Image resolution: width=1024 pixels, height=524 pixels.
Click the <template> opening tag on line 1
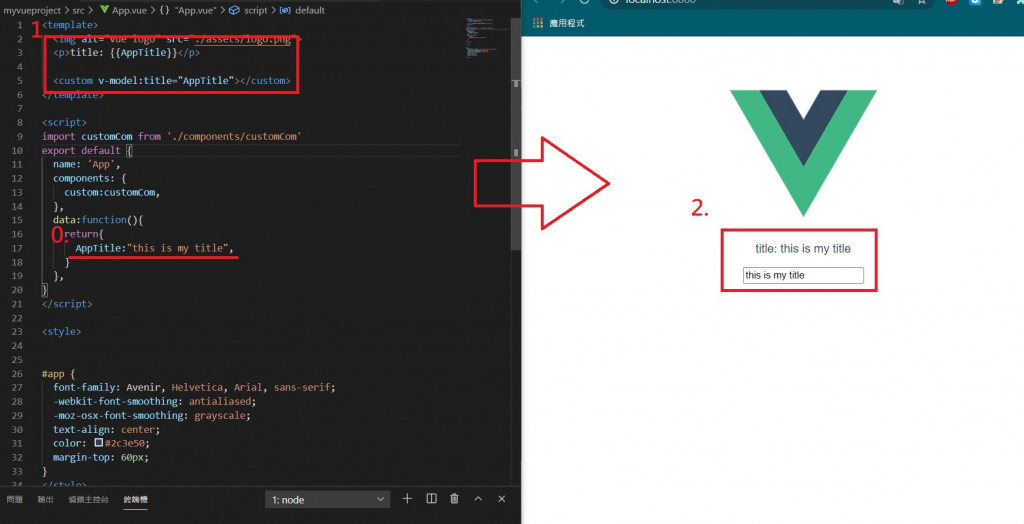[70, 24]
